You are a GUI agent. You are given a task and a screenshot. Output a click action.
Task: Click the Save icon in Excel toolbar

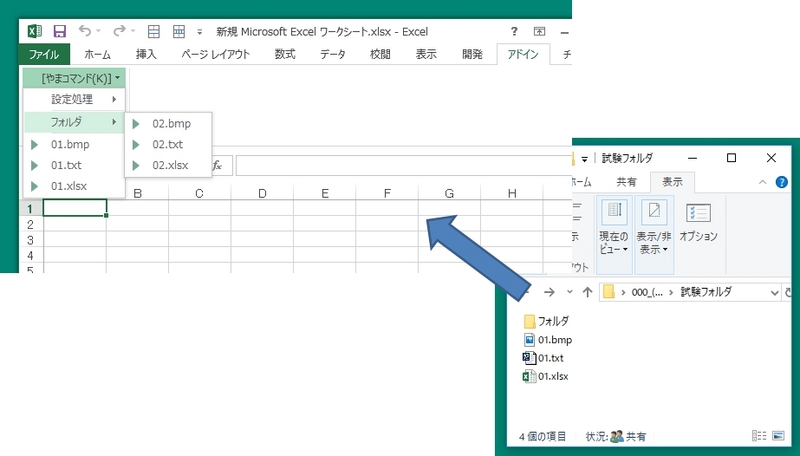click(59, 32)
